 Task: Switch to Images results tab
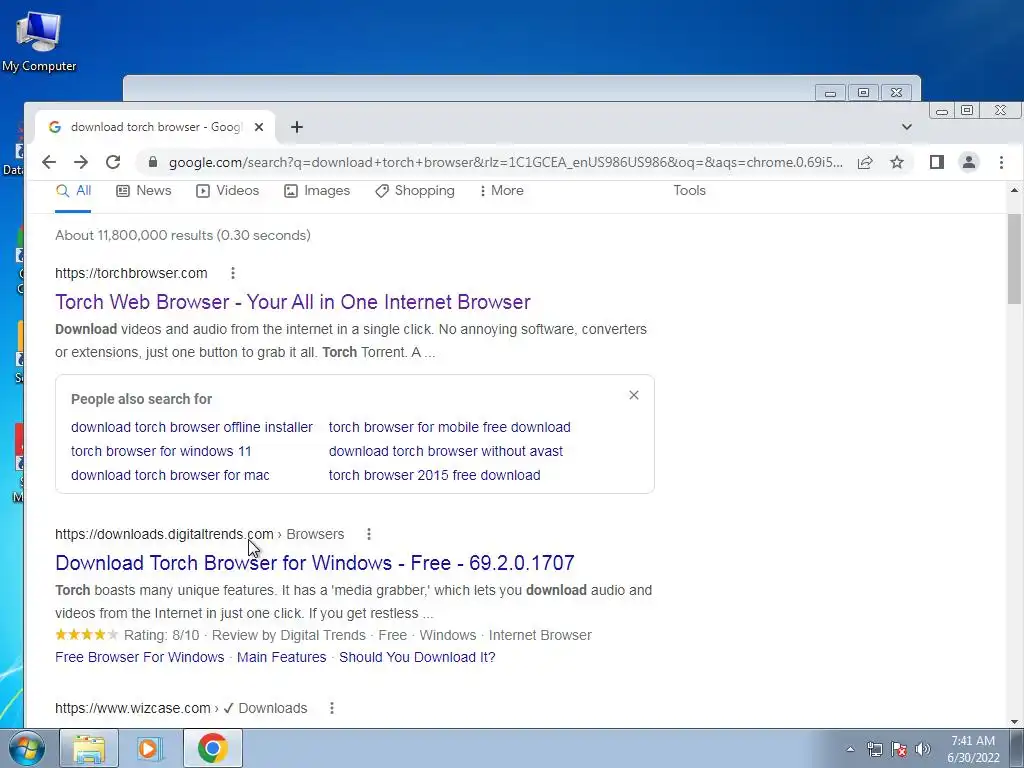coord(317,191)
